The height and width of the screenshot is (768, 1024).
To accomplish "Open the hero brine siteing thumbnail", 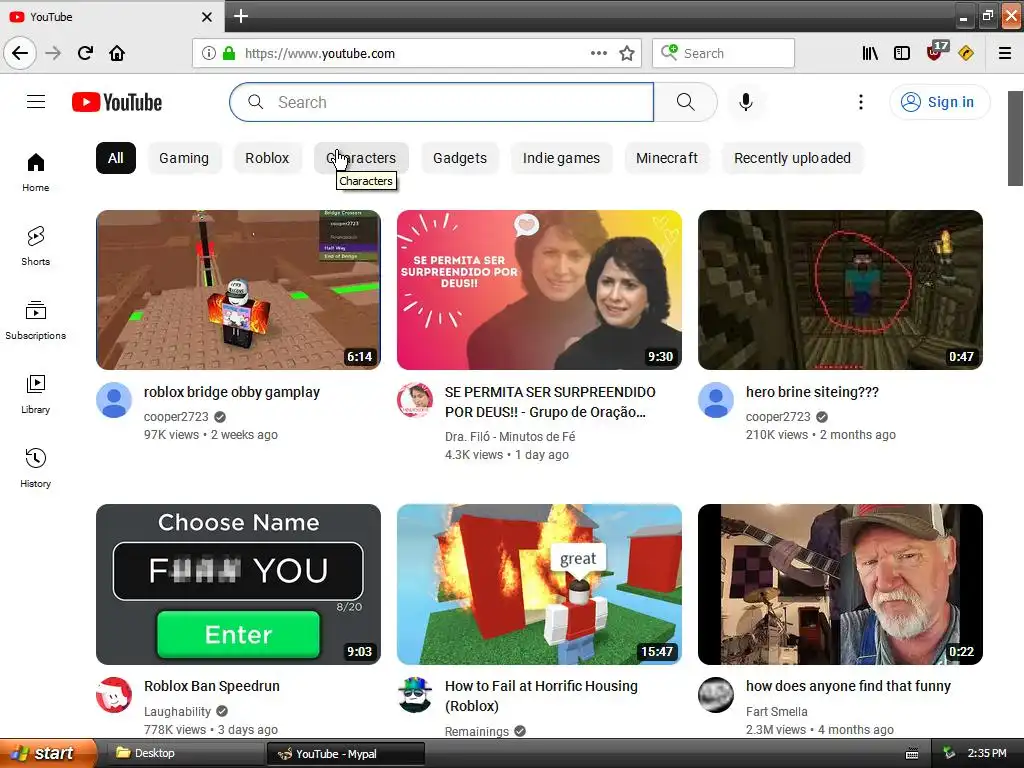I will (840, 290).
